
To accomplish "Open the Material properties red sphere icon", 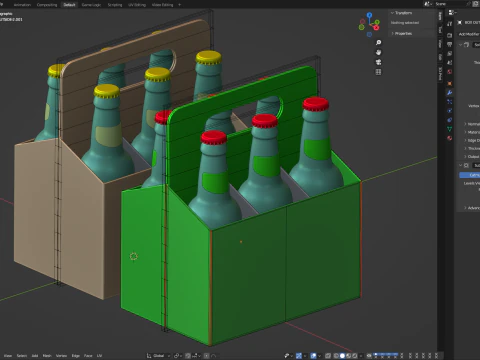I will pyautogui.click(x=450, y=138).
